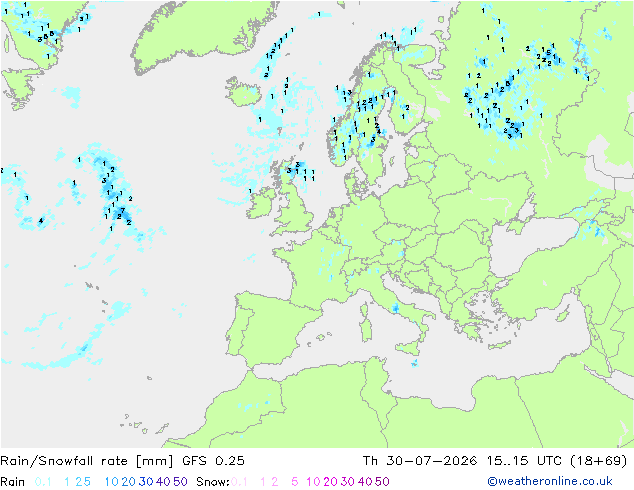Click the snow 0.1 legend value
634x490 pixels.
[x=239, y=482]
